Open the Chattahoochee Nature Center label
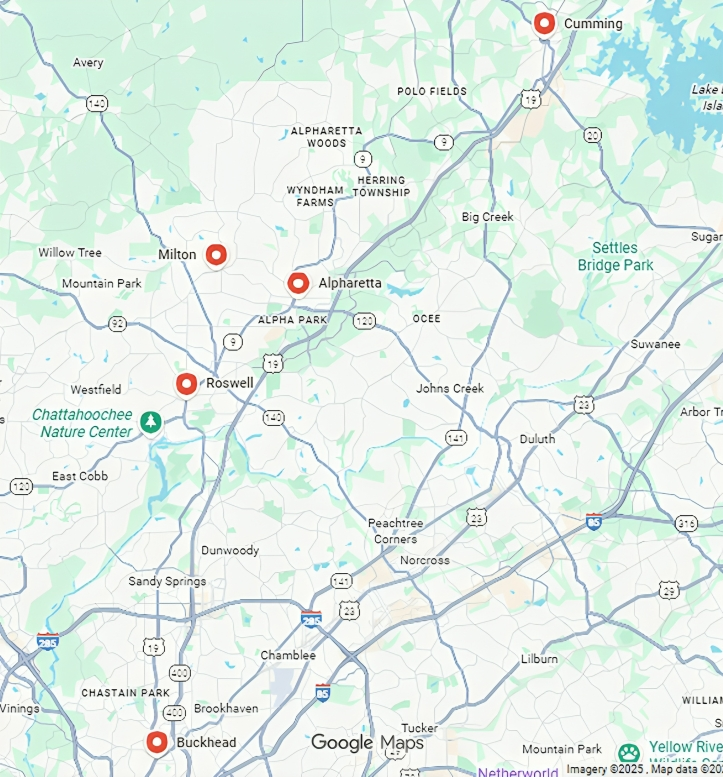This screenshot has width=723, height=777. coord(82,423)
